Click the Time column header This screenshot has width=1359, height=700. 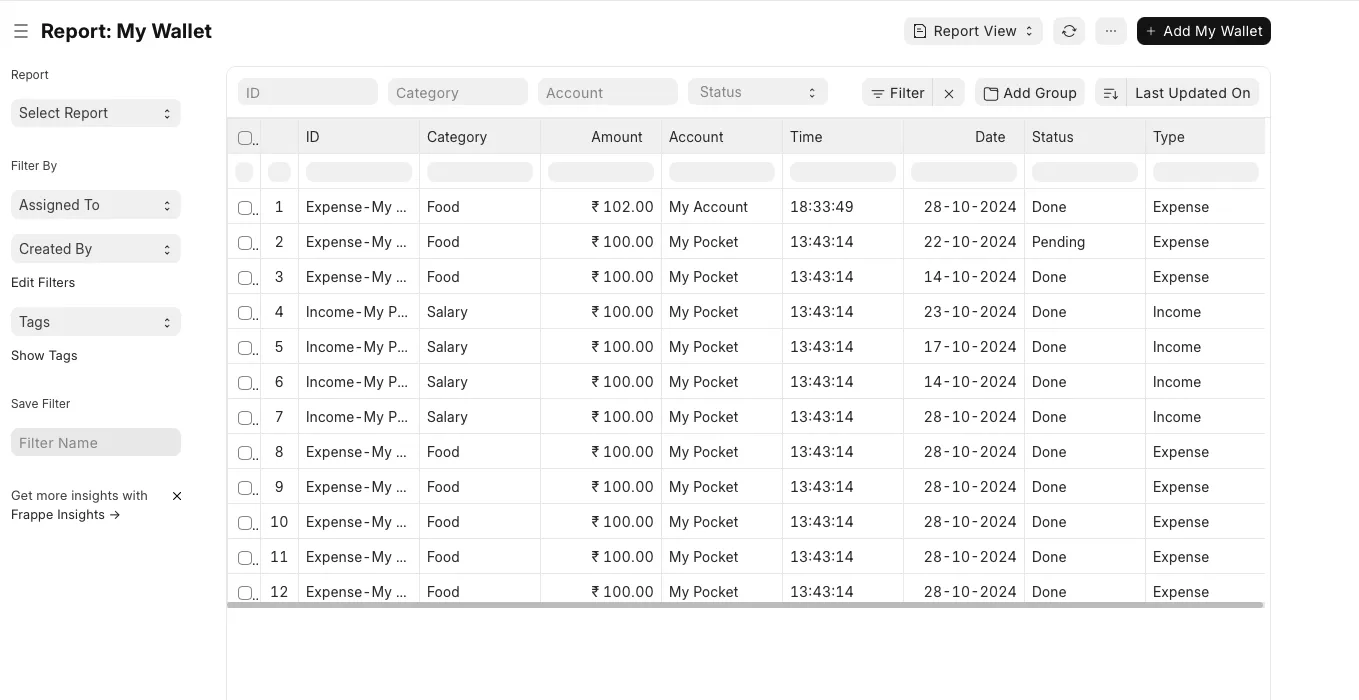pos(843,137)
